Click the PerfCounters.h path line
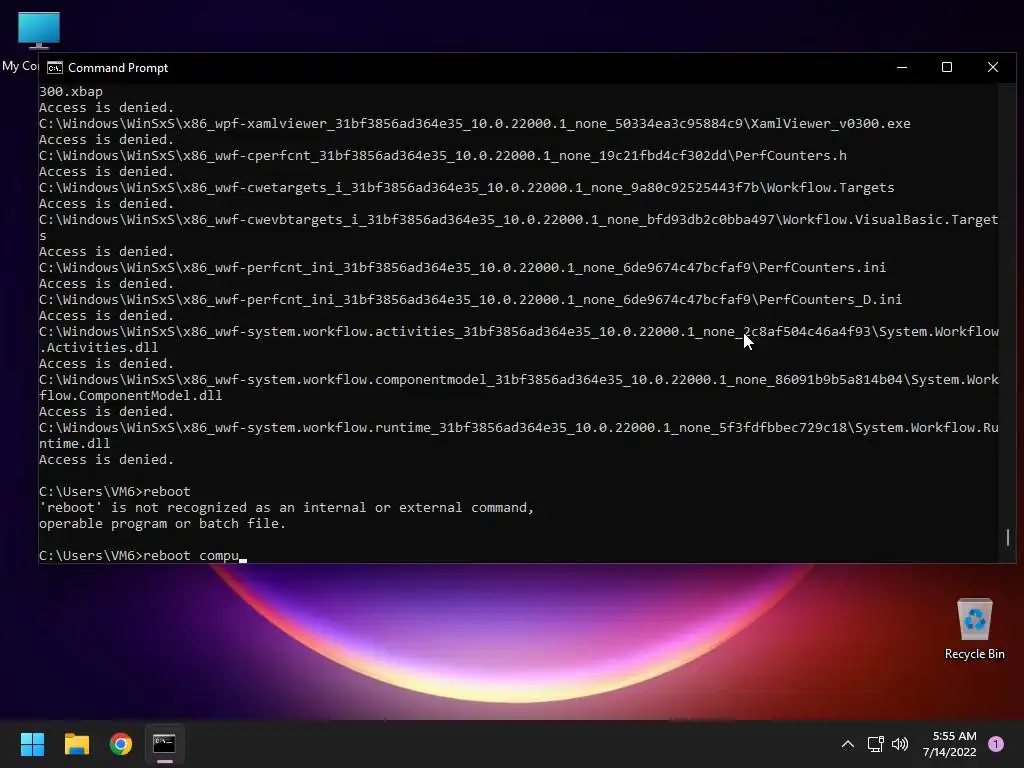This screenshot has width=1024, height=768. click(x=443, y=155)
